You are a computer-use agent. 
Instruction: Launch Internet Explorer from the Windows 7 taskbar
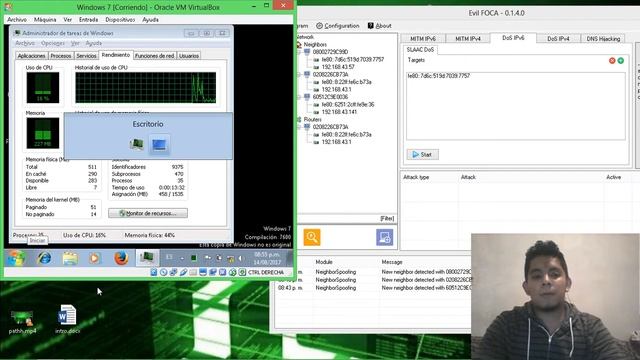click(x=44, y=258)
